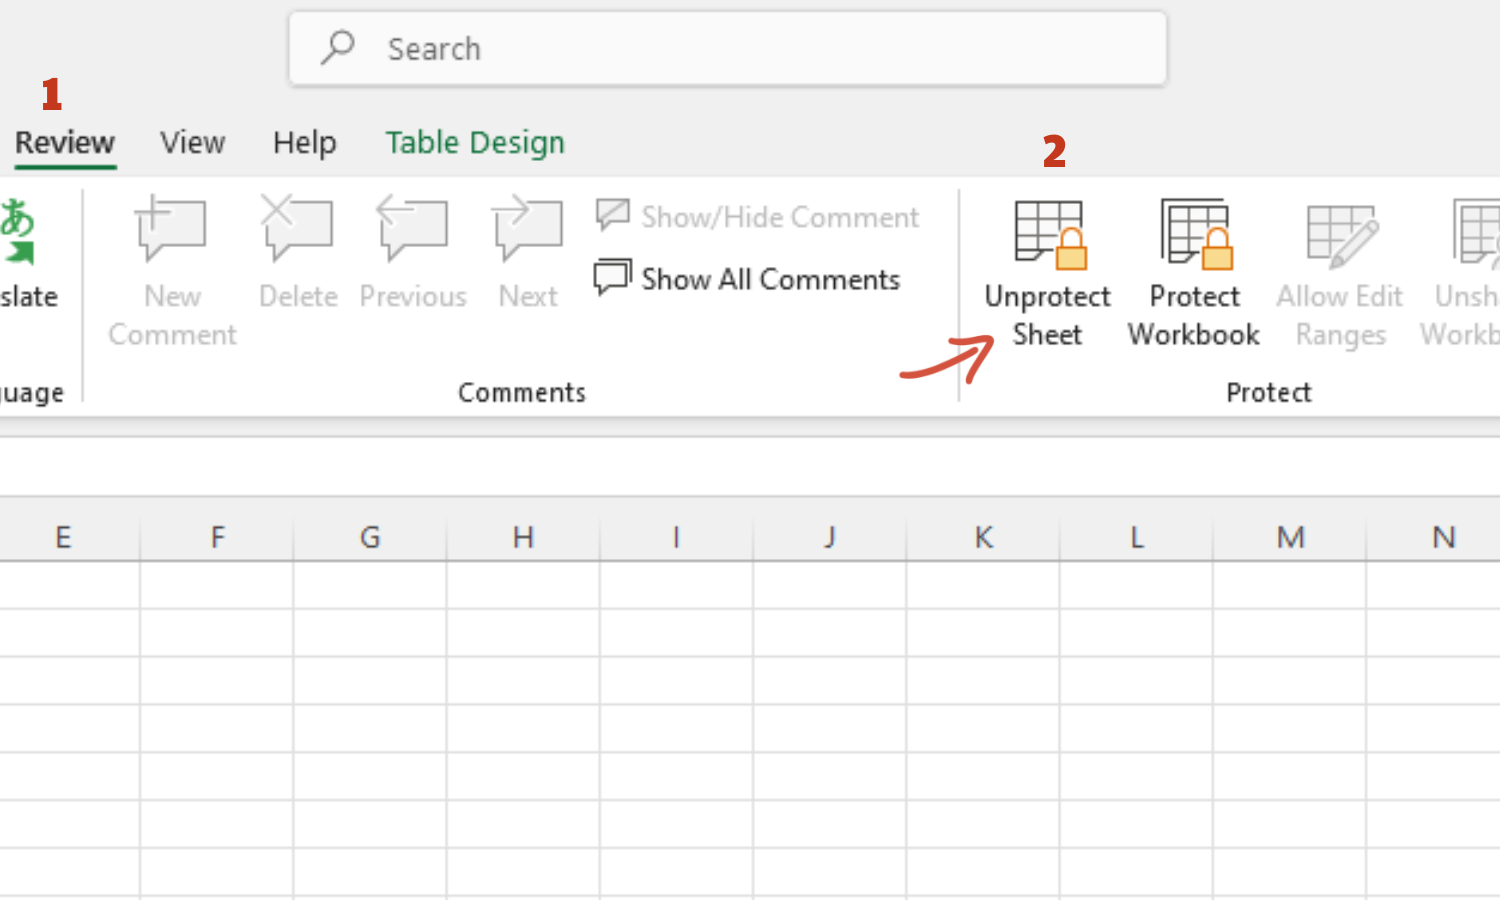Toggle Show All Comments
Image resolution: width=1500 pixels, height=900 pixels.
pyautogui.click(x=748, y=279)
